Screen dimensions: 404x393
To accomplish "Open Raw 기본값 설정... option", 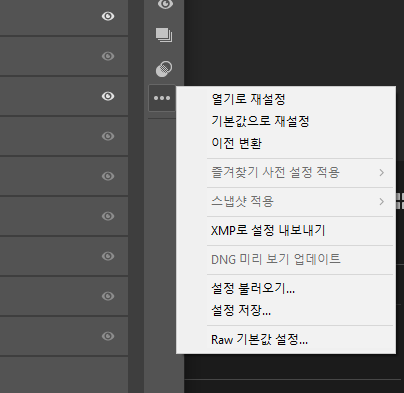I will [x=259, y=340].
